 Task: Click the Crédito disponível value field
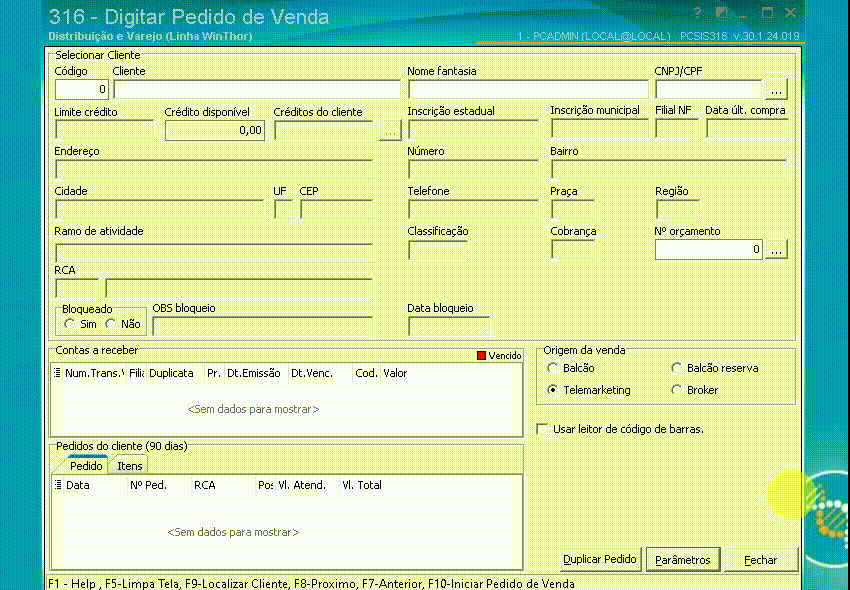(215, 131)
